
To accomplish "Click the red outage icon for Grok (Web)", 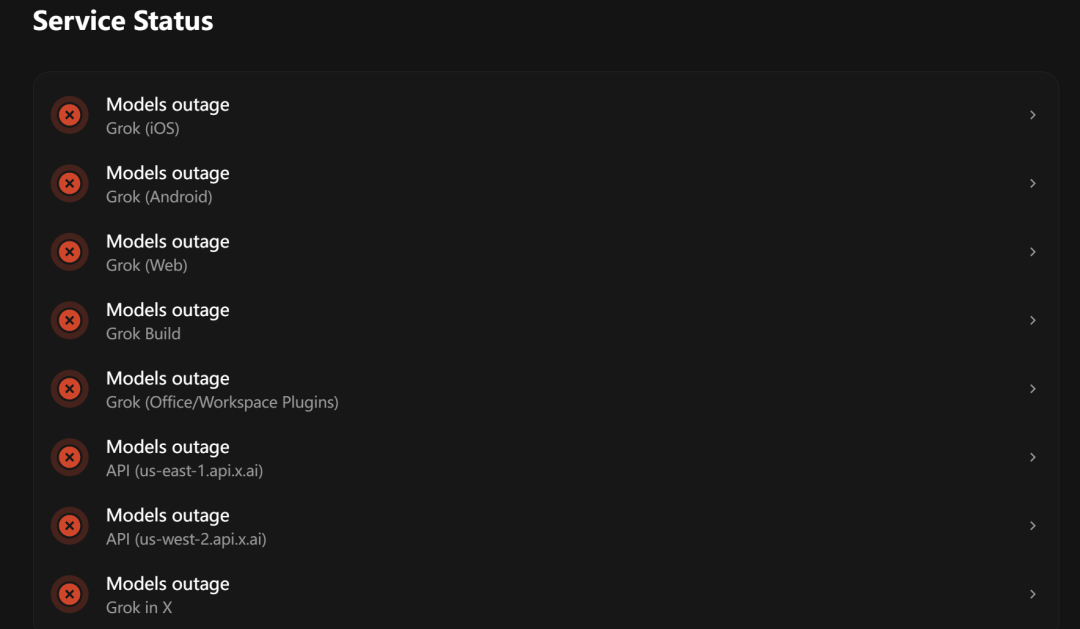I will [x=70, y=252].
